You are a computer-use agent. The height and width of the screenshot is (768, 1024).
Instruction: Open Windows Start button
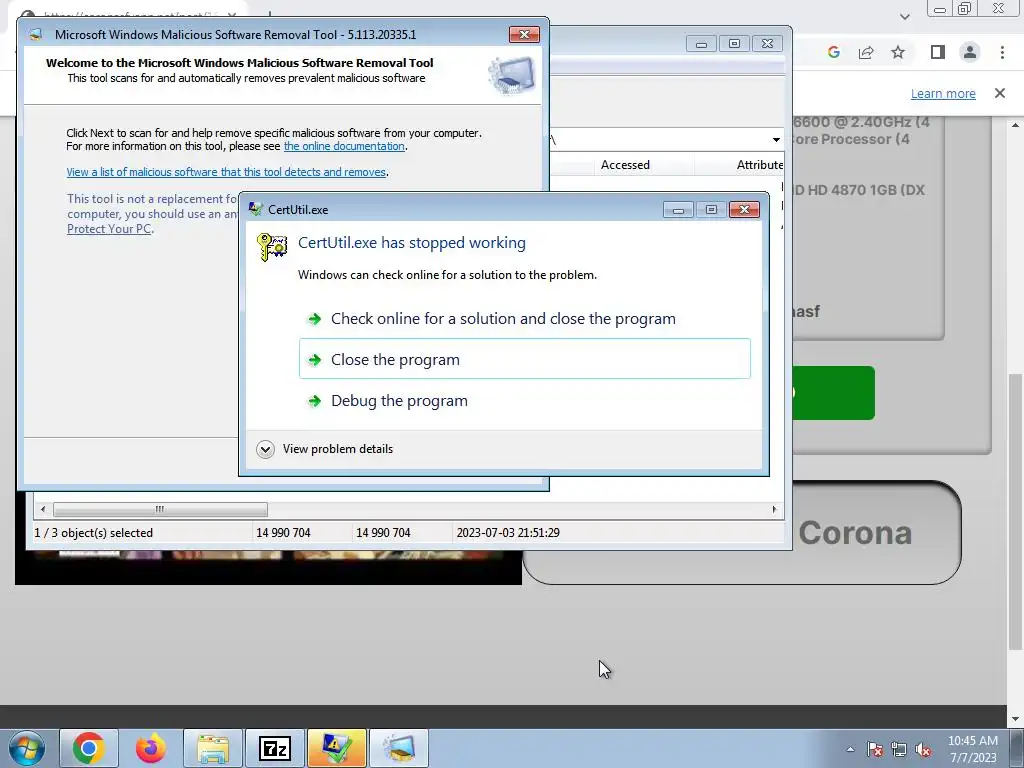point(27,748)
